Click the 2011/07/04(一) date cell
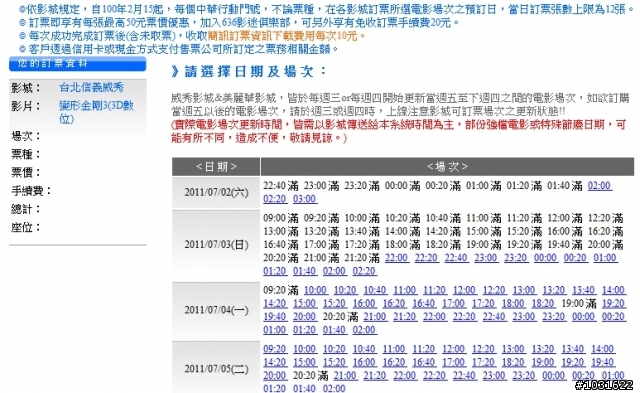The height and width of the screenshot is (393, 640). [x=216, y=310]
